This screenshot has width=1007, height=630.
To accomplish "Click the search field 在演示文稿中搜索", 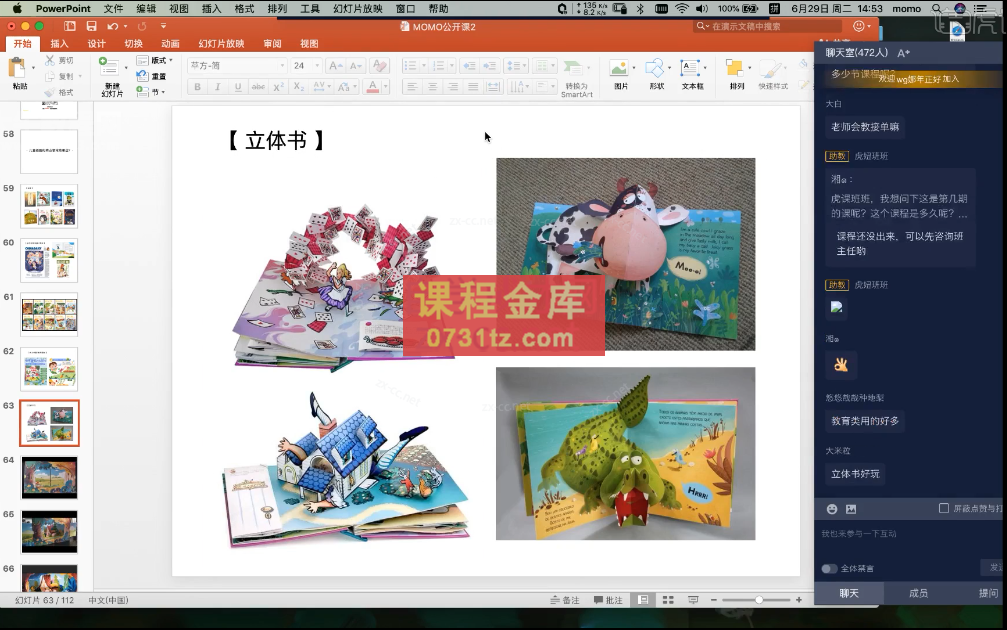I will 768,26.
